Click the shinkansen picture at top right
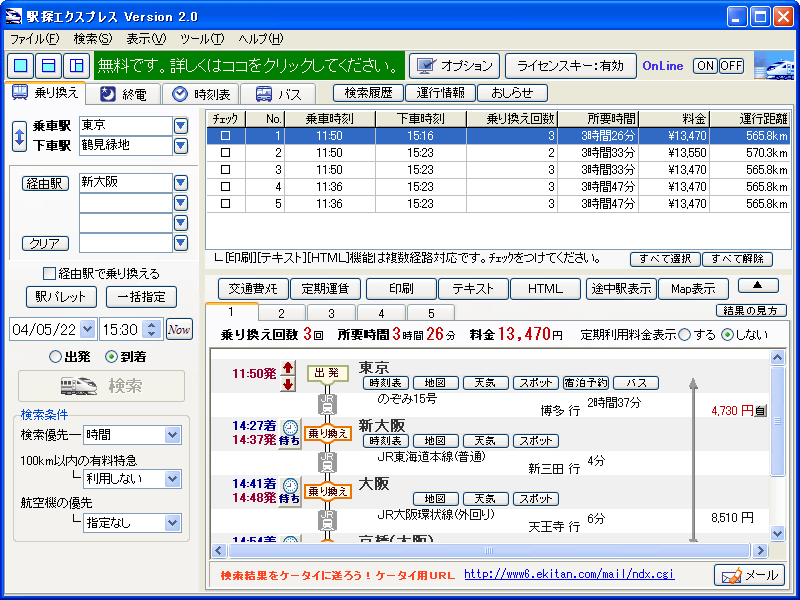800x600 pixels. coord(774,65)
